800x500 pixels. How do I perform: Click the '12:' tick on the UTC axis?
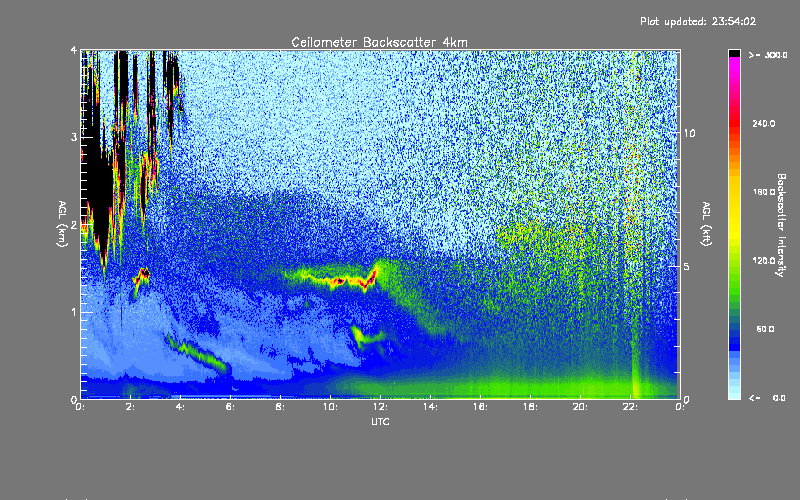pyautogui.click(x=380, y=407)
